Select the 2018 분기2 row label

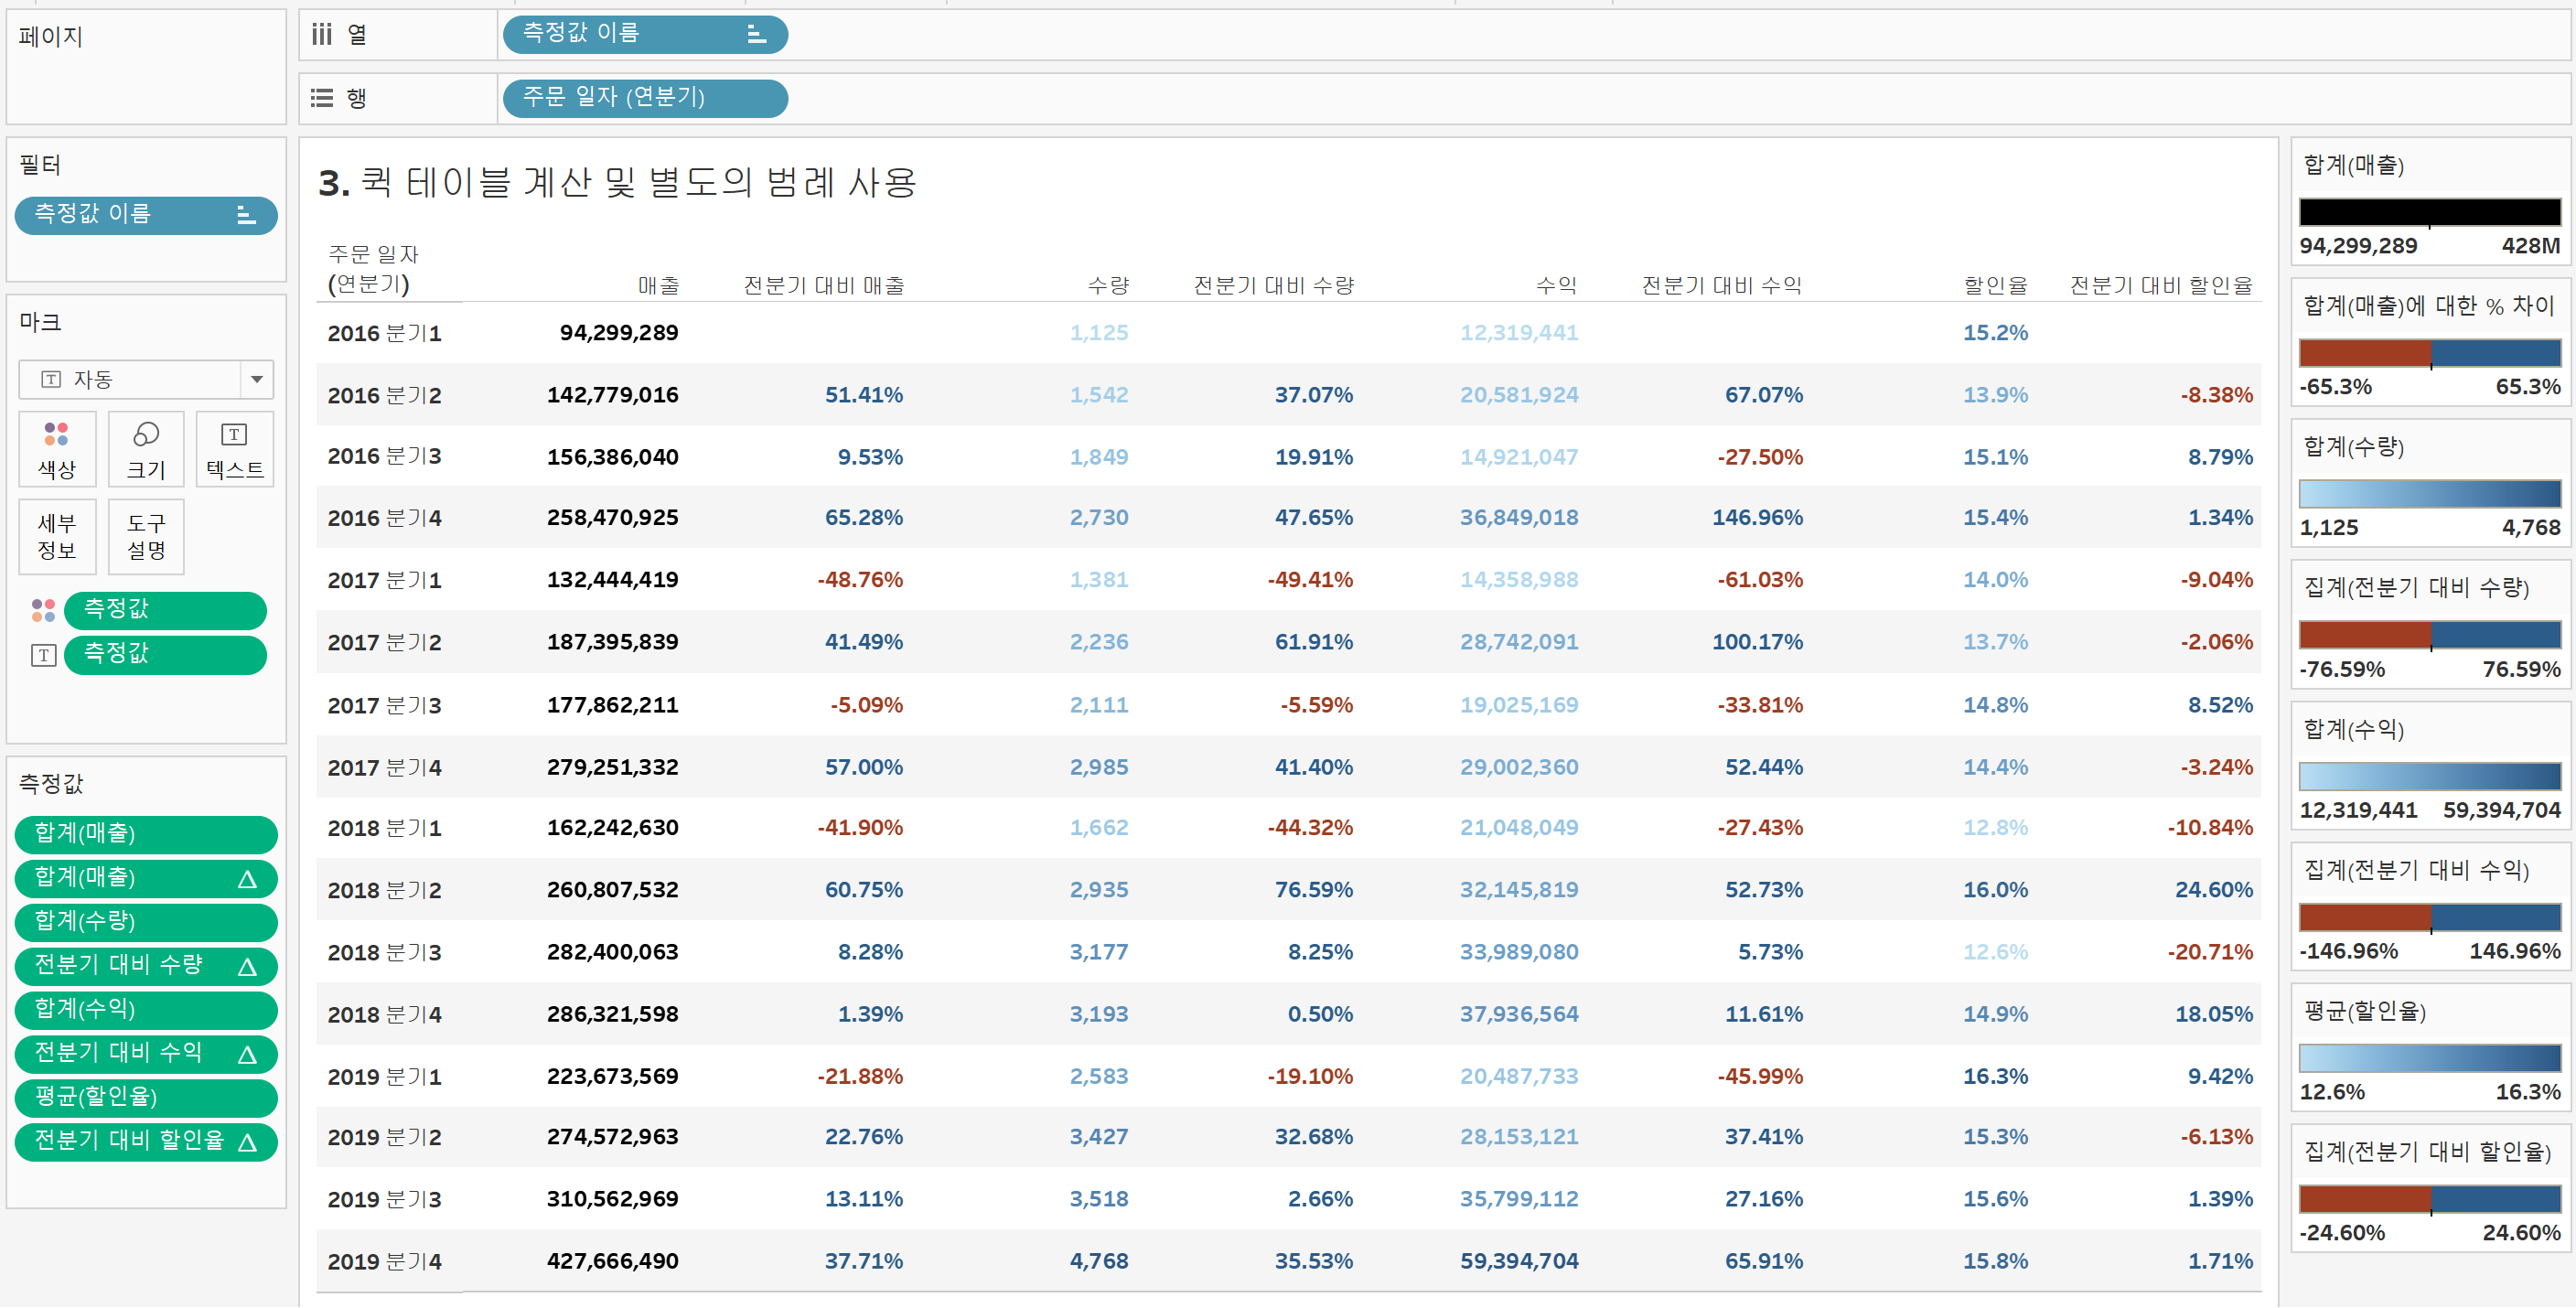pos(384,890)
